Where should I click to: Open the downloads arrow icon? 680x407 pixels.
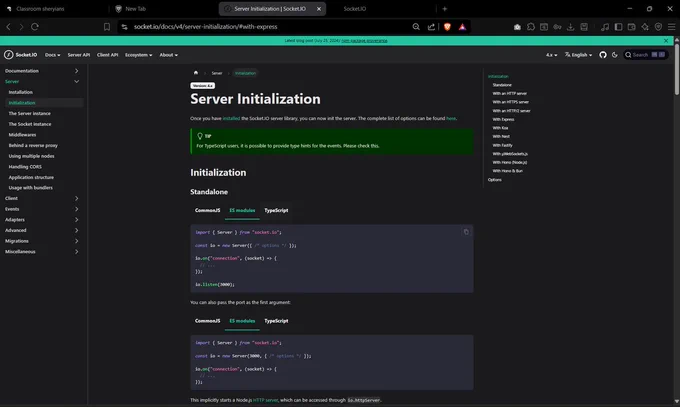click(571, 27)
